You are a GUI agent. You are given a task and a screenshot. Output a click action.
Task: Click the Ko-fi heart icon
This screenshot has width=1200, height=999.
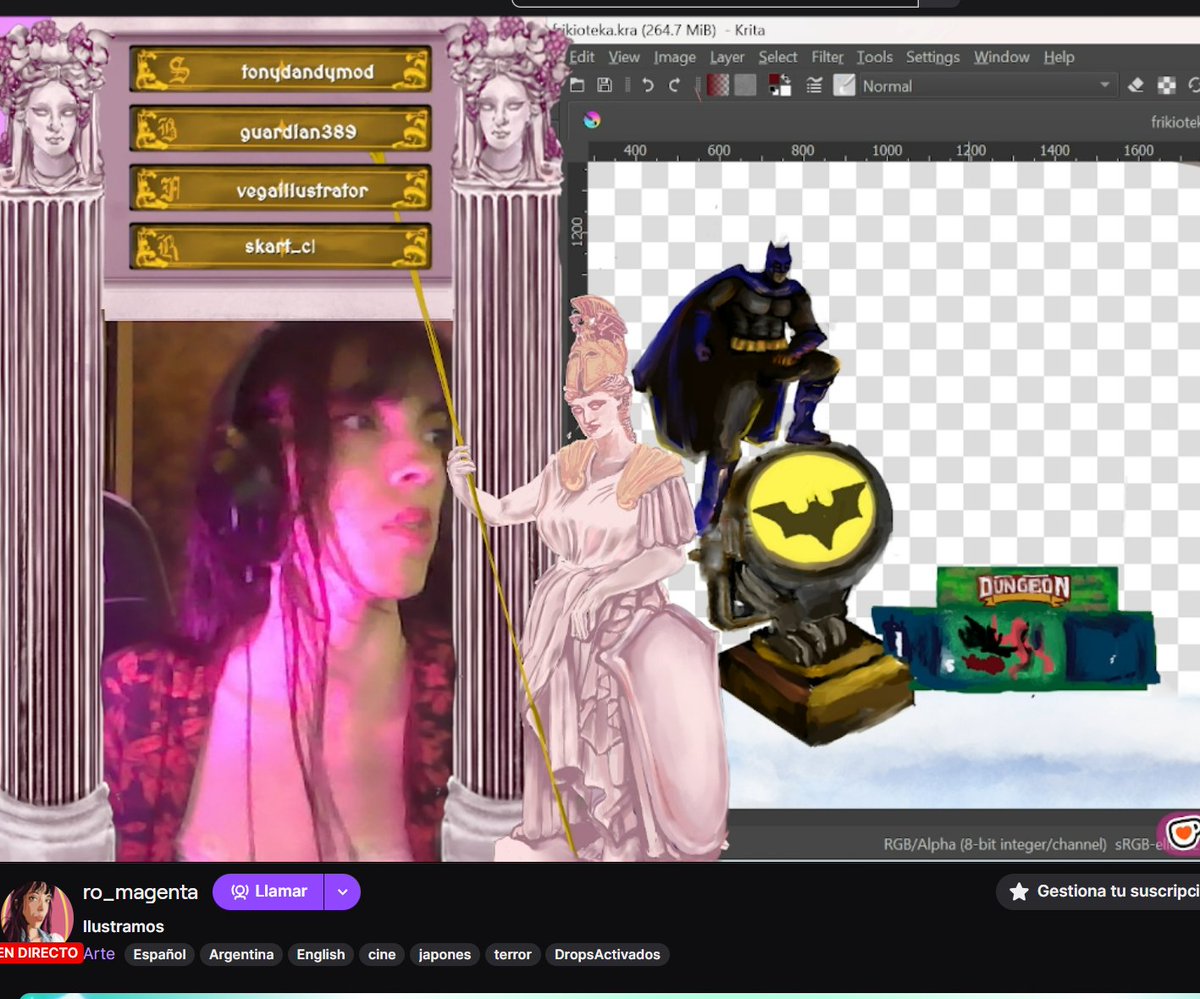[1182, 832]
